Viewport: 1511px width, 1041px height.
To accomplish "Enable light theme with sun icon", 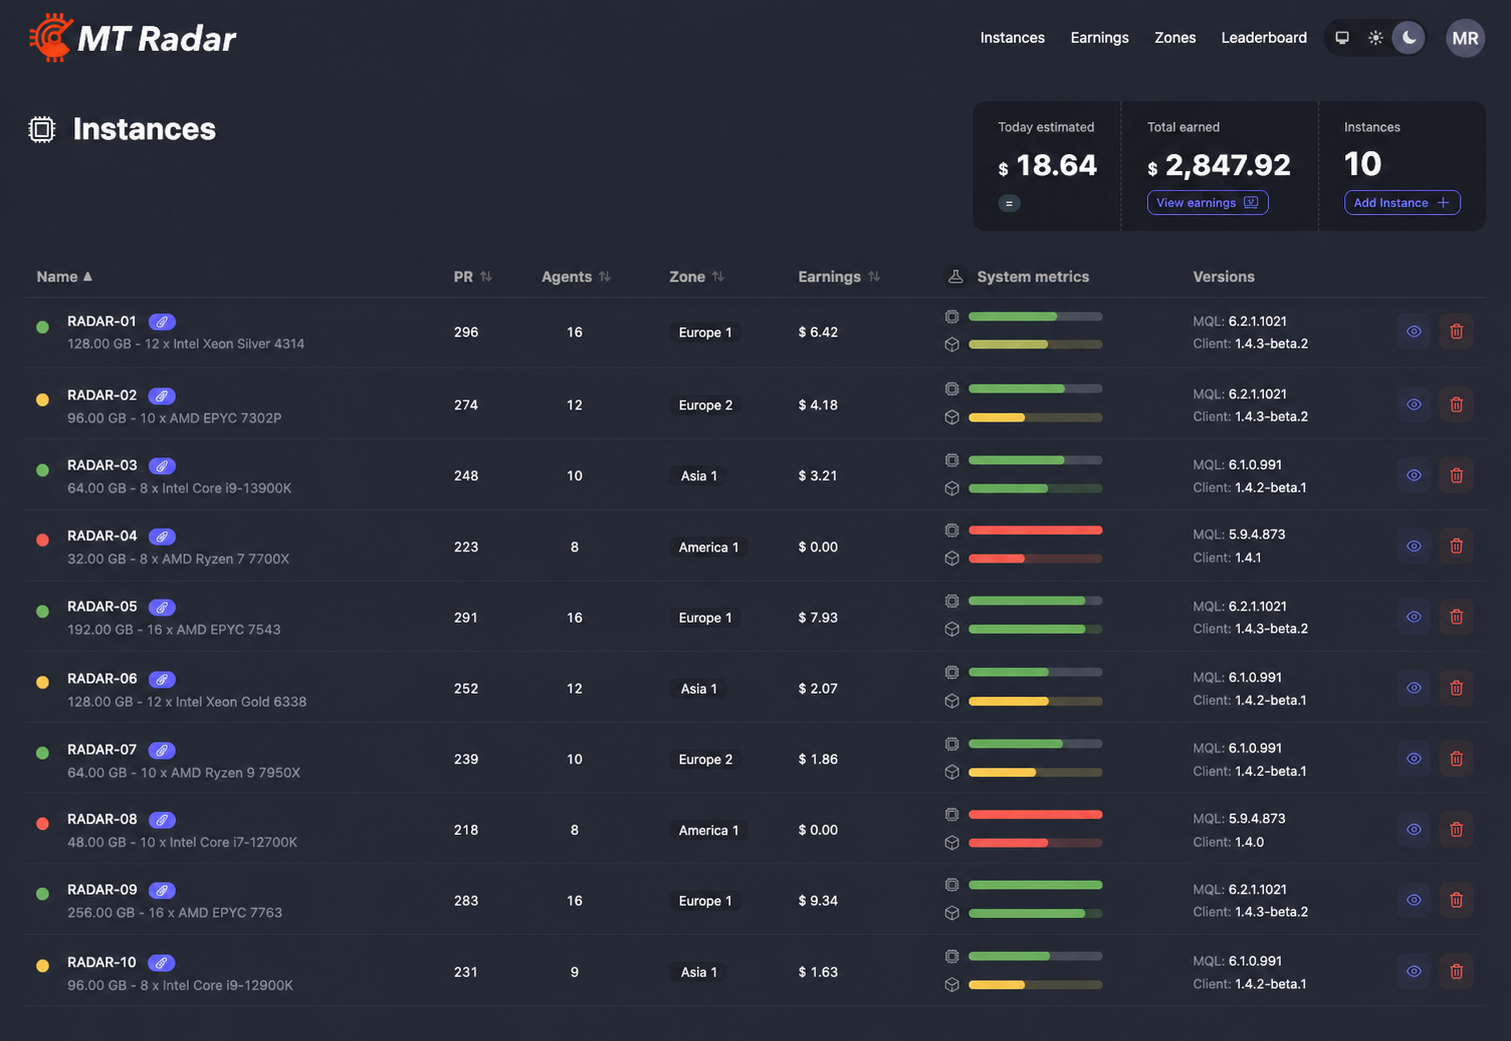I will click(x=1376, y=38).
